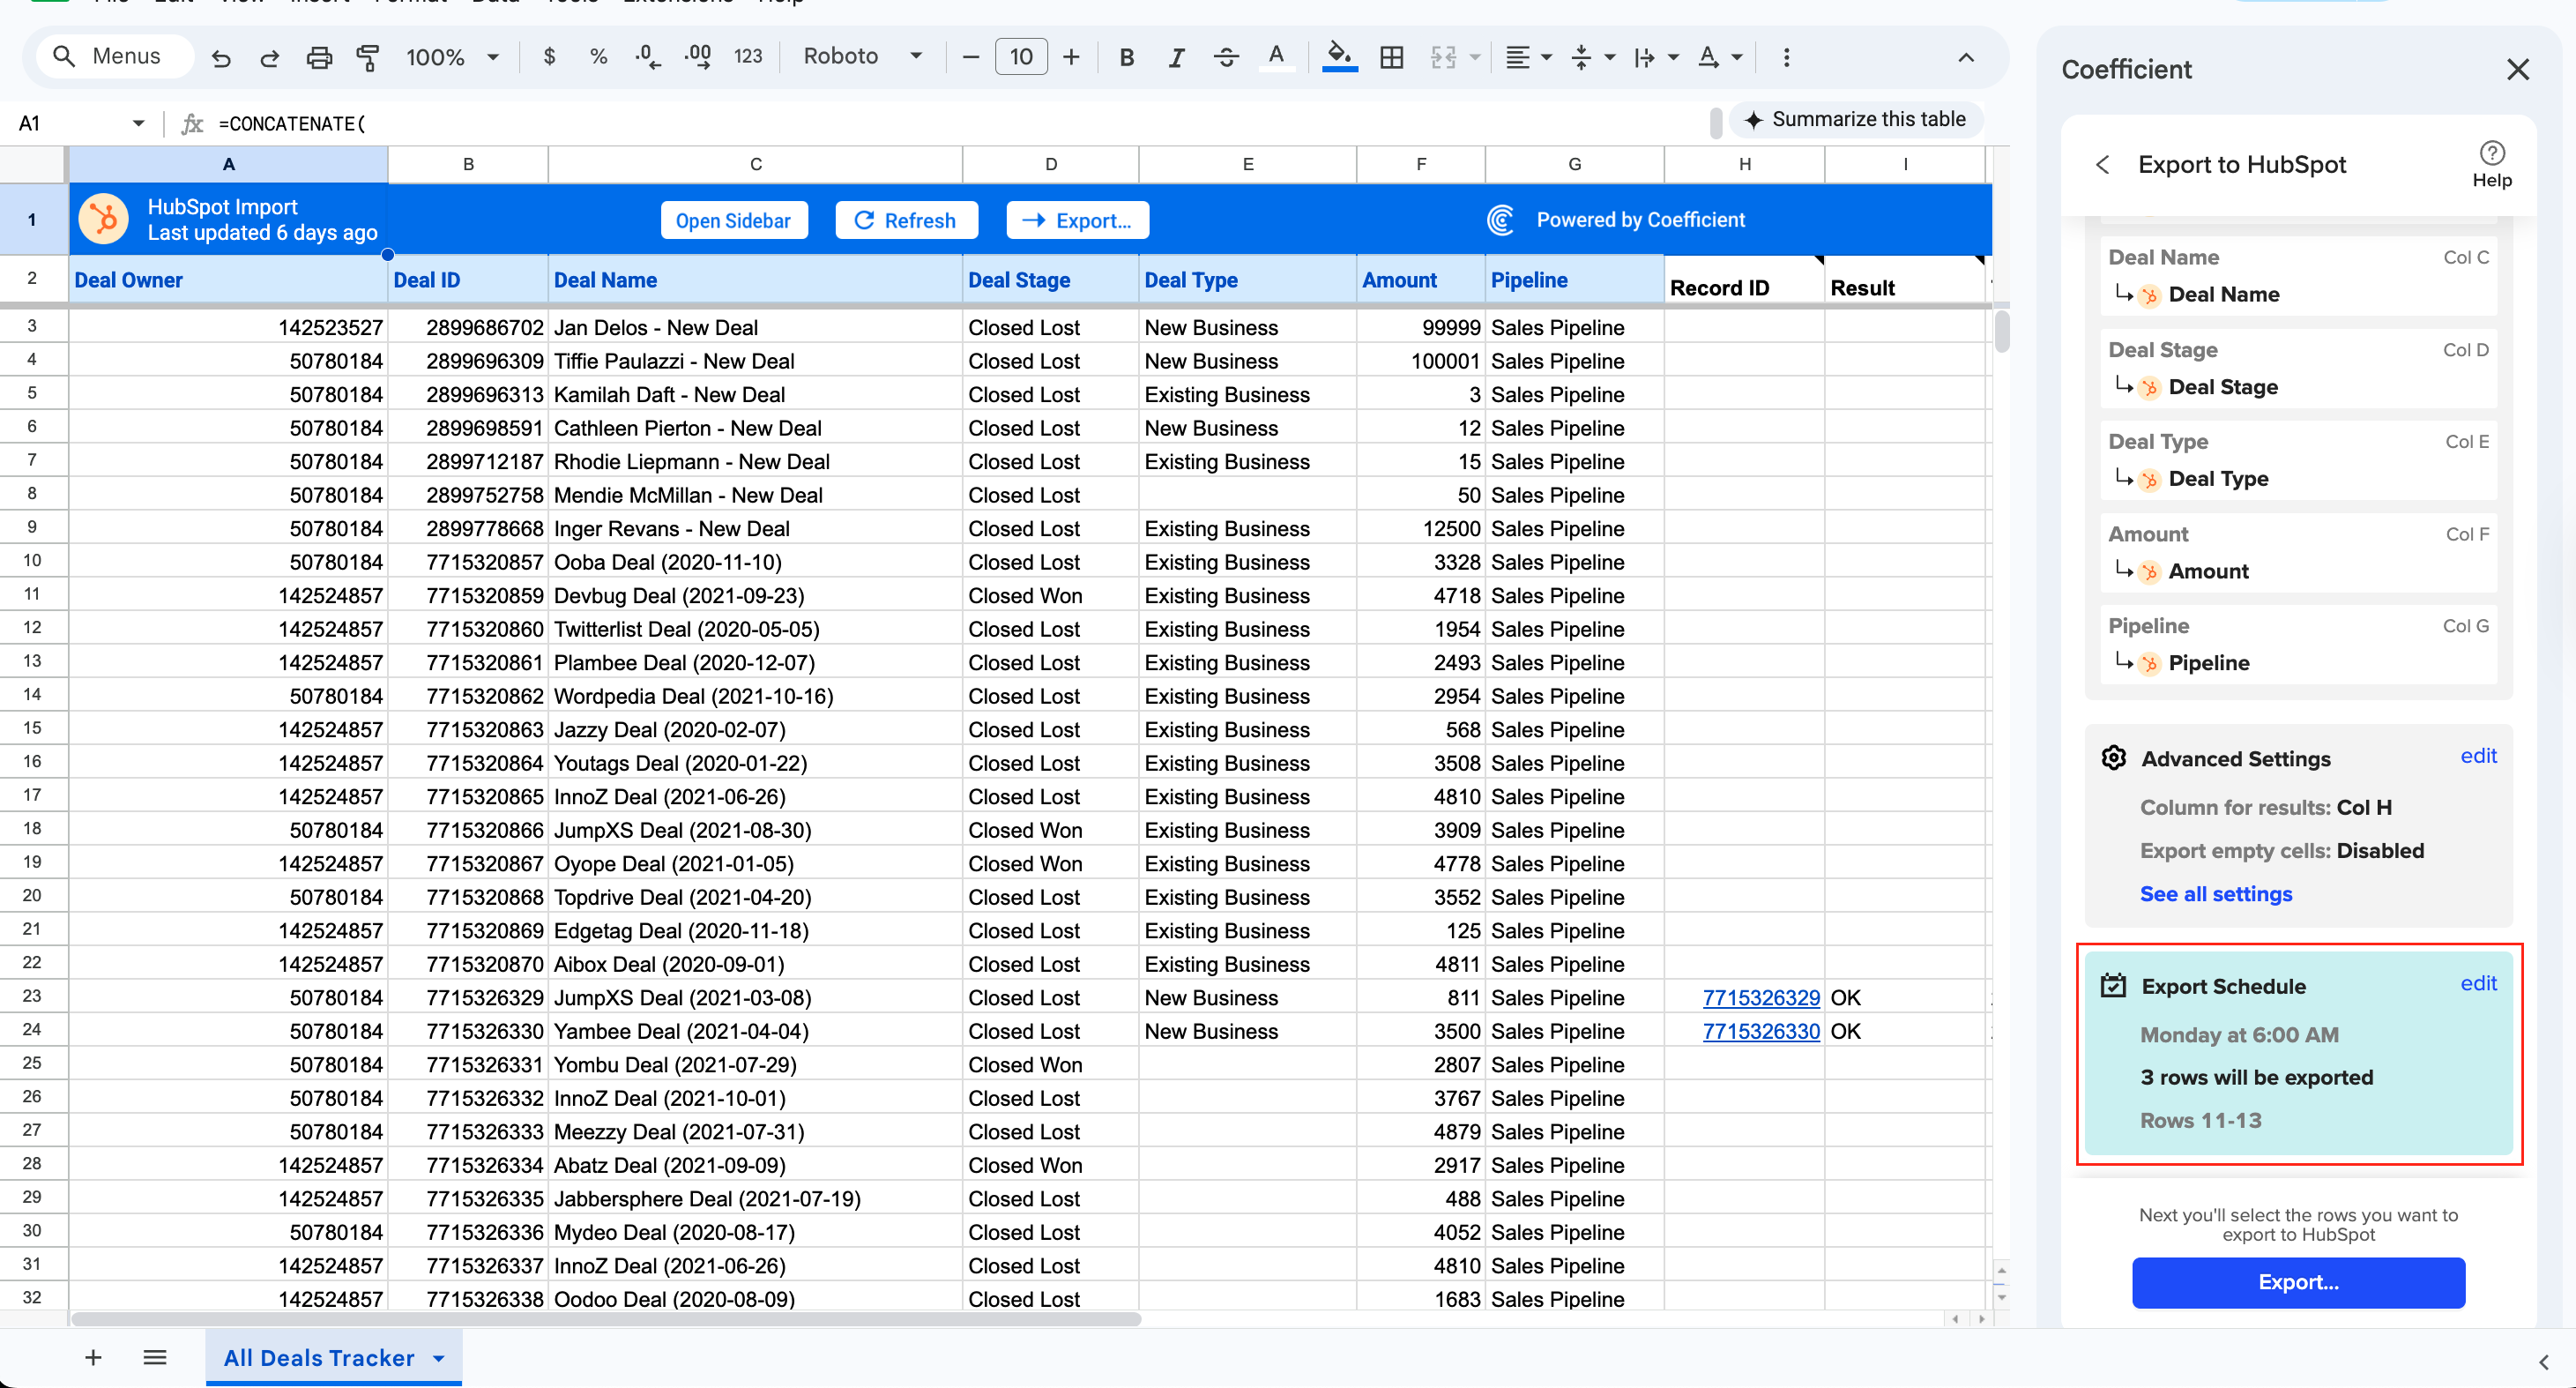This screenshot has width=2576, height=1388.
Task: Click the borders grid icon
Action: pos(1391,57)
